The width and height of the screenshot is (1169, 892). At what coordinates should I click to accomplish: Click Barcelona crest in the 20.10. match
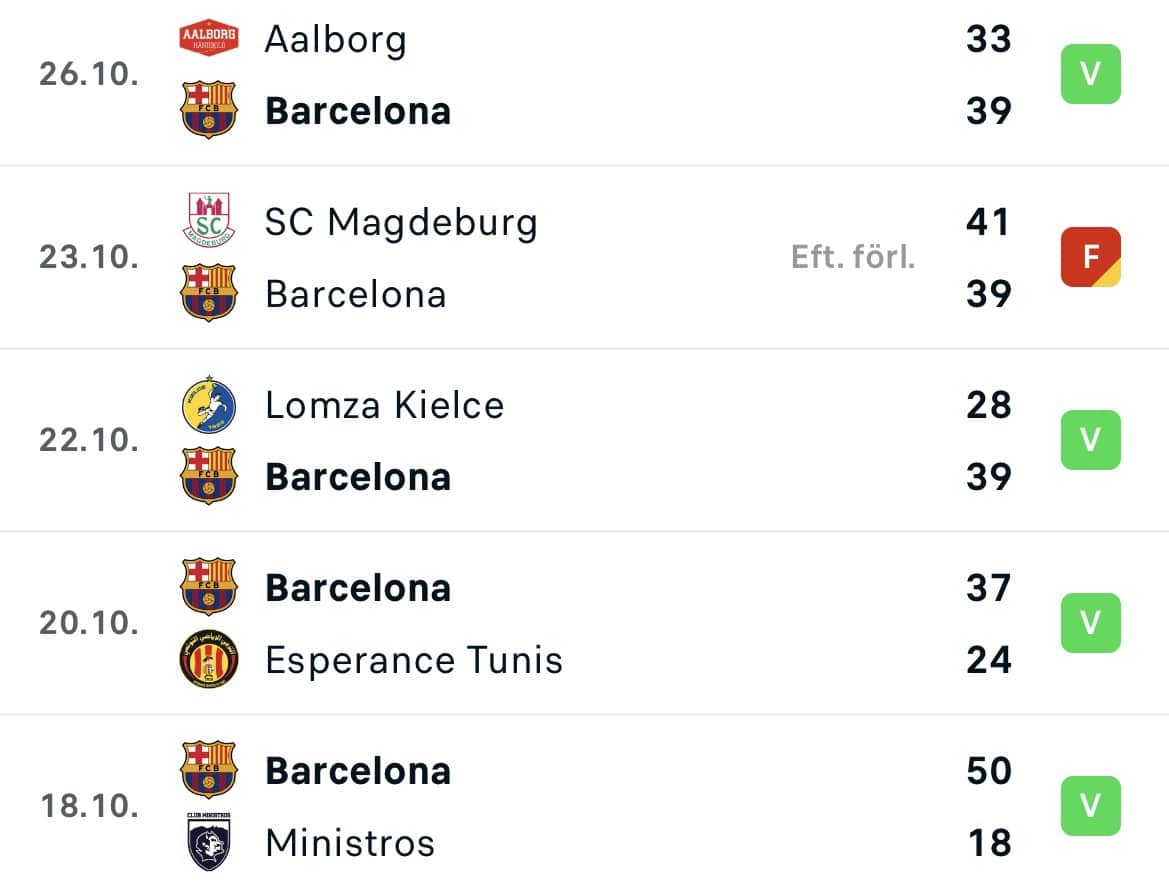(x=209, y=587)
